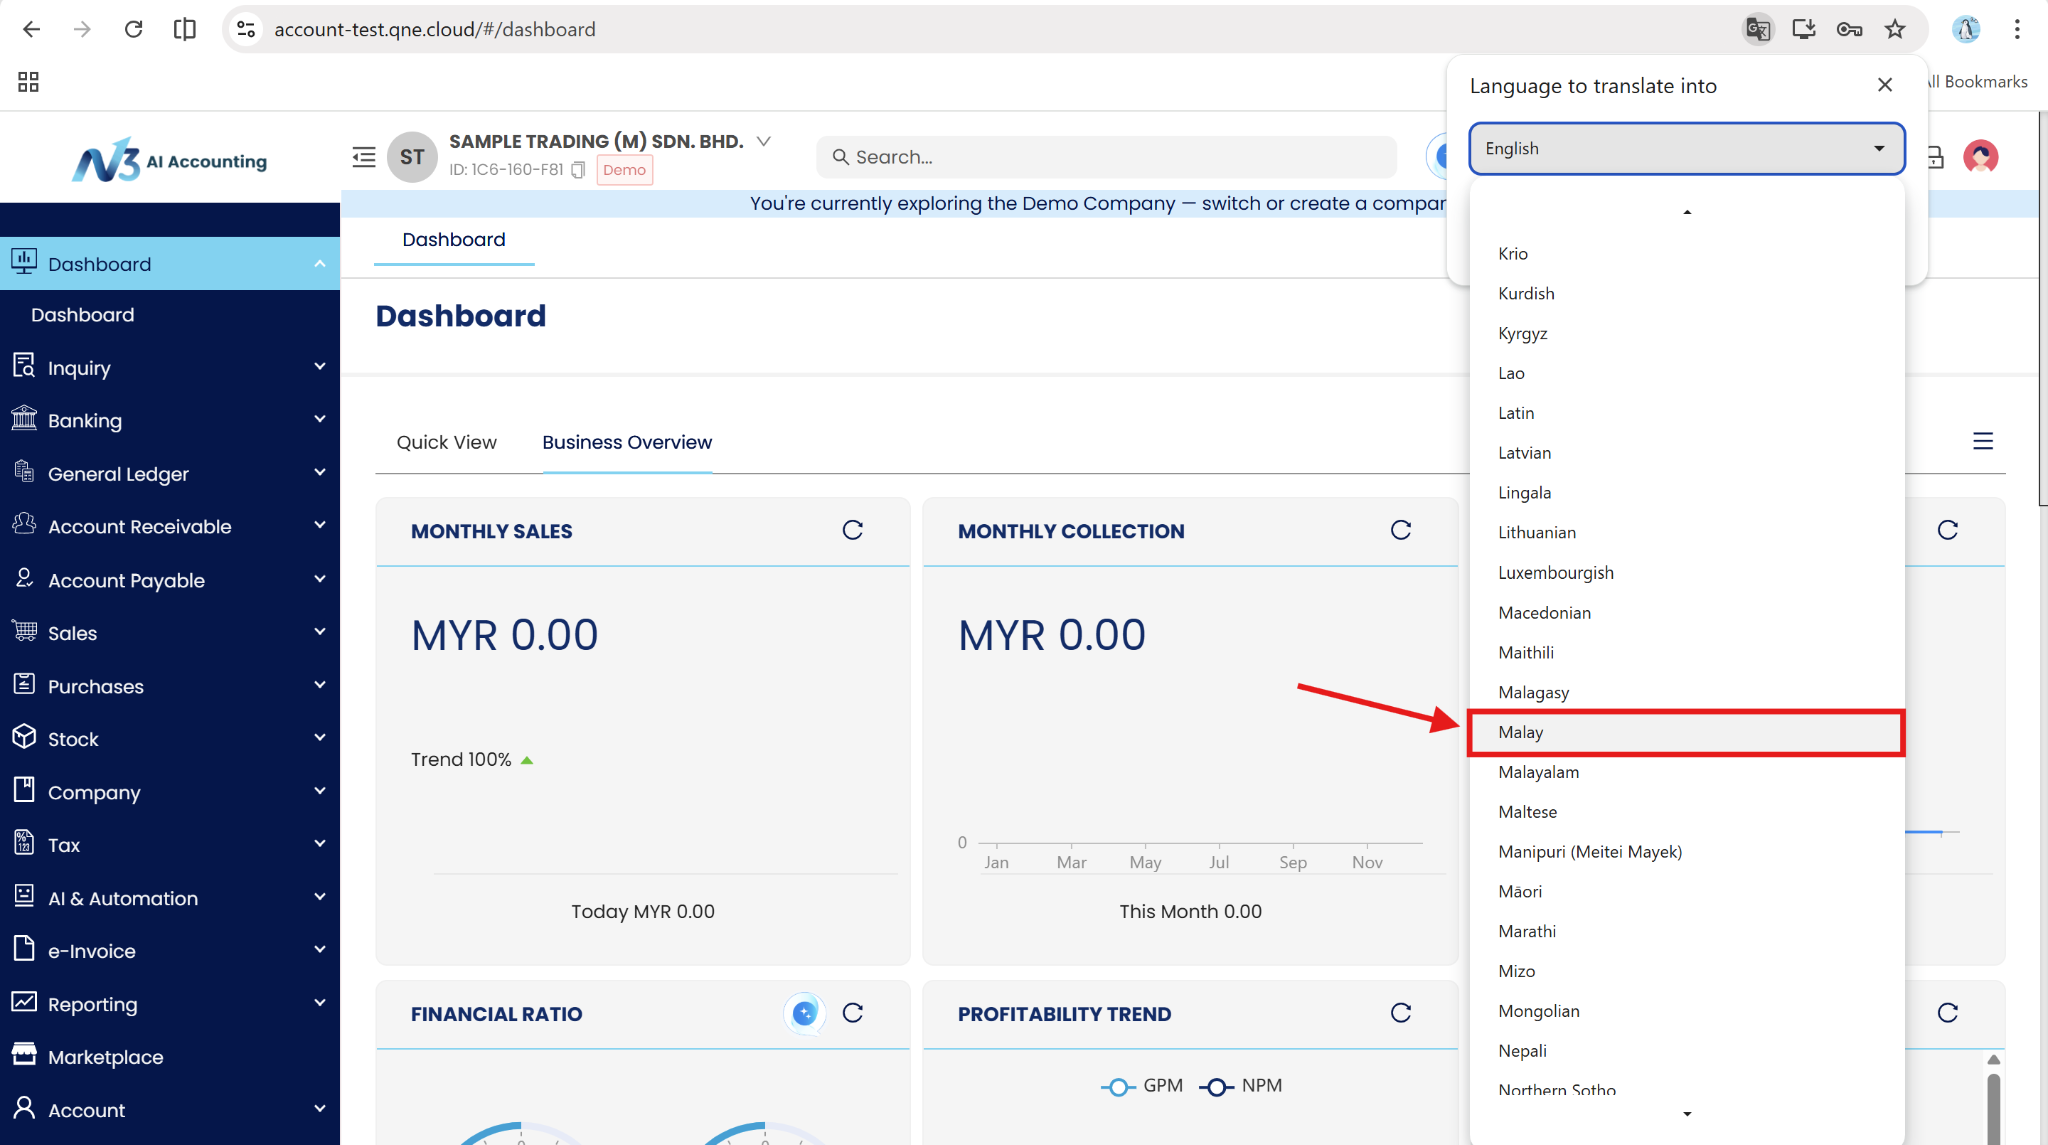
Task: Refresh the Monthly Collection widget
Action: point(1400,530)
